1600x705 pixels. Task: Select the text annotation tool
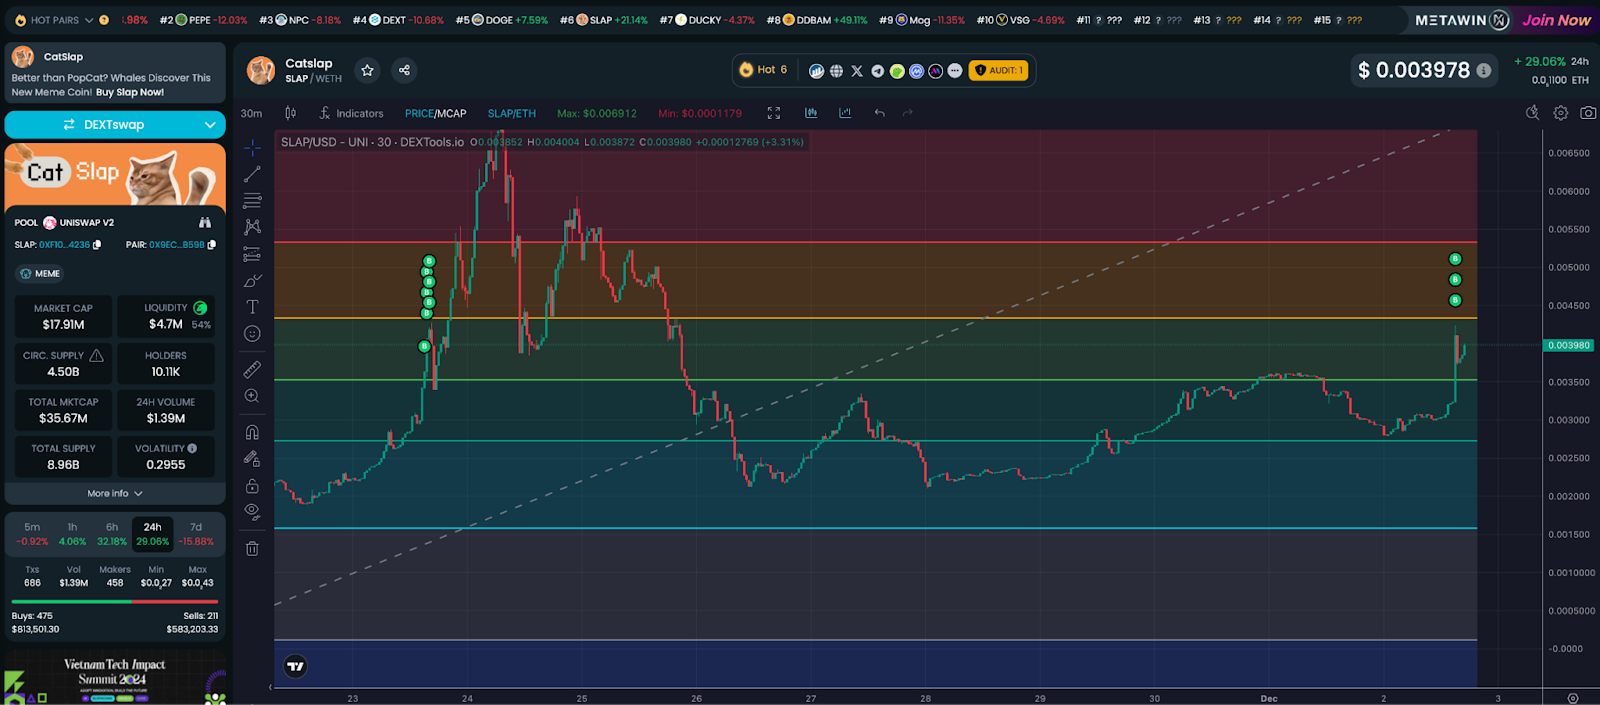[x=252, y=307]
